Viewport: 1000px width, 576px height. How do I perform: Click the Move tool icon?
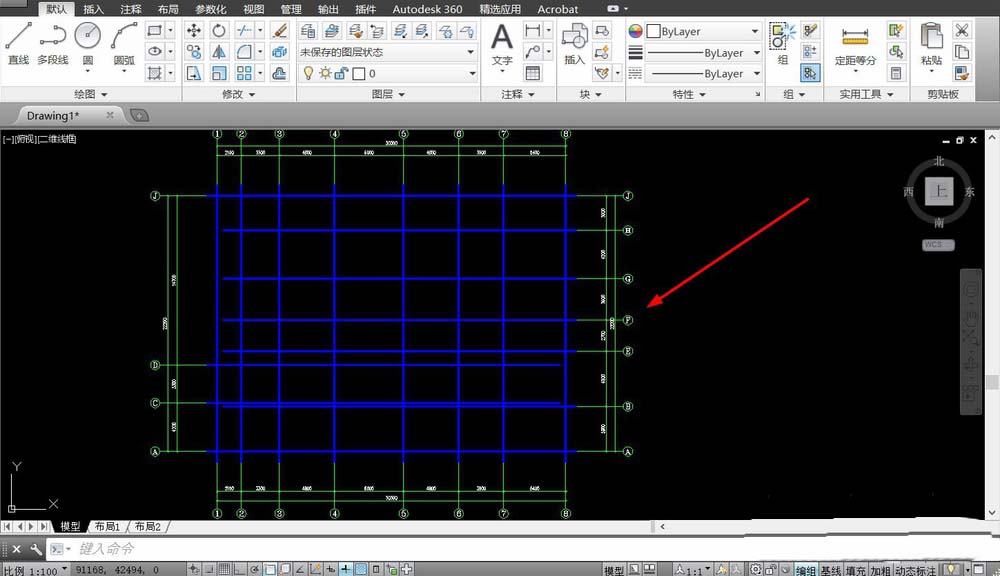tap(194, 31)
